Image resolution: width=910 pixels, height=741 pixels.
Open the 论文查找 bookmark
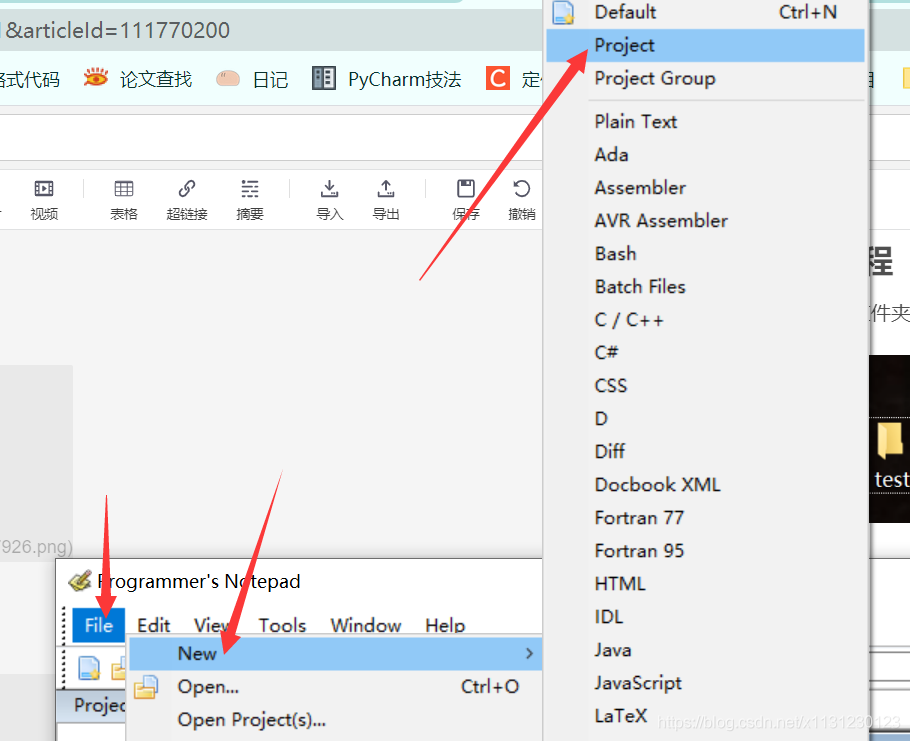point(138,79)
